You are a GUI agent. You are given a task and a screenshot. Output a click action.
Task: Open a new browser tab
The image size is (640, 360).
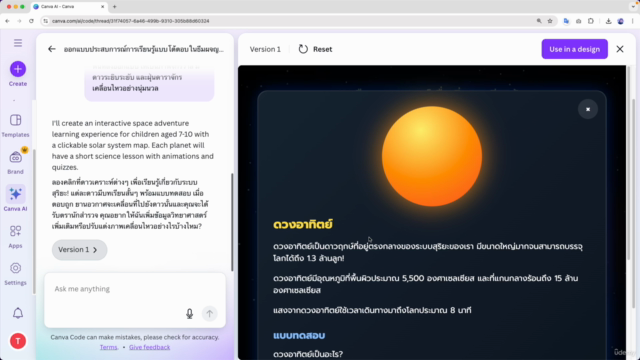pyautogui.click(x=115, y=7)
